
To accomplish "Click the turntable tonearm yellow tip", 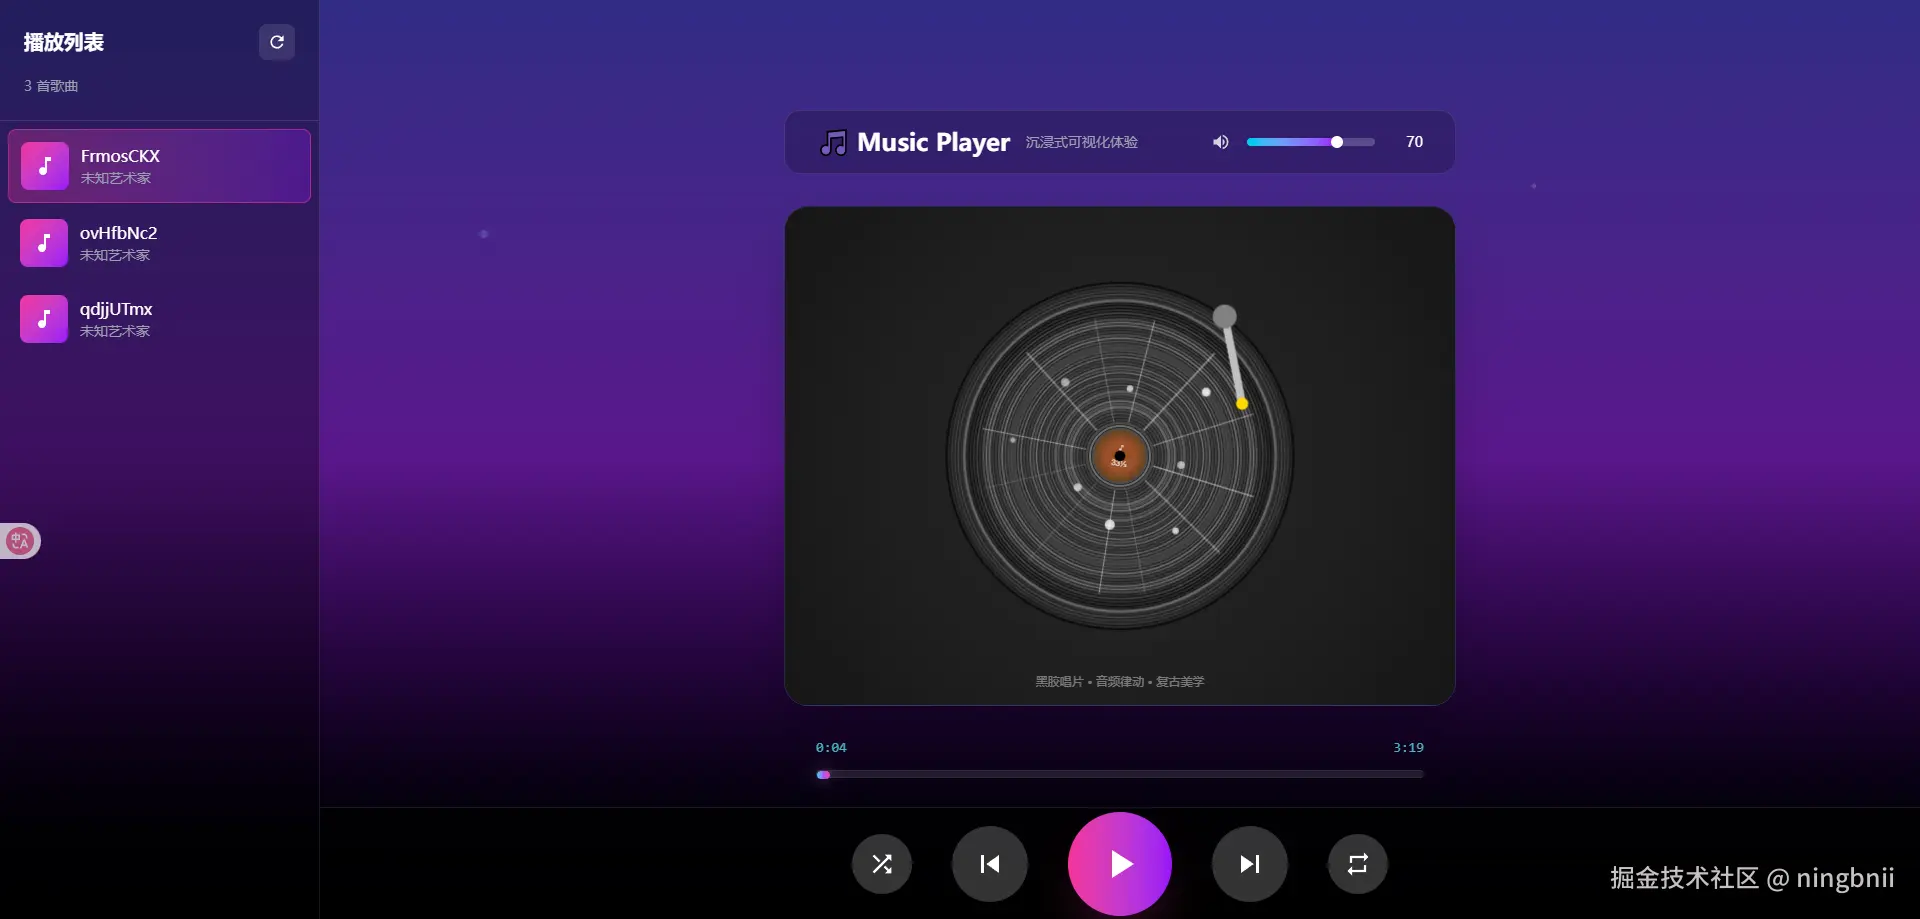I will (1242, 404).
